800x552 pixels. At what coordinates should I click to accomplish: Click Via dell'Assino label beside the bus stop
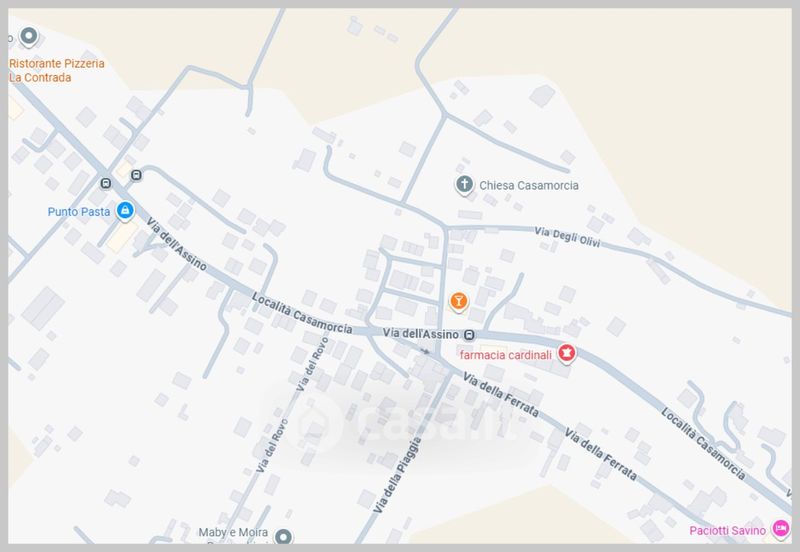pos(421,334)
